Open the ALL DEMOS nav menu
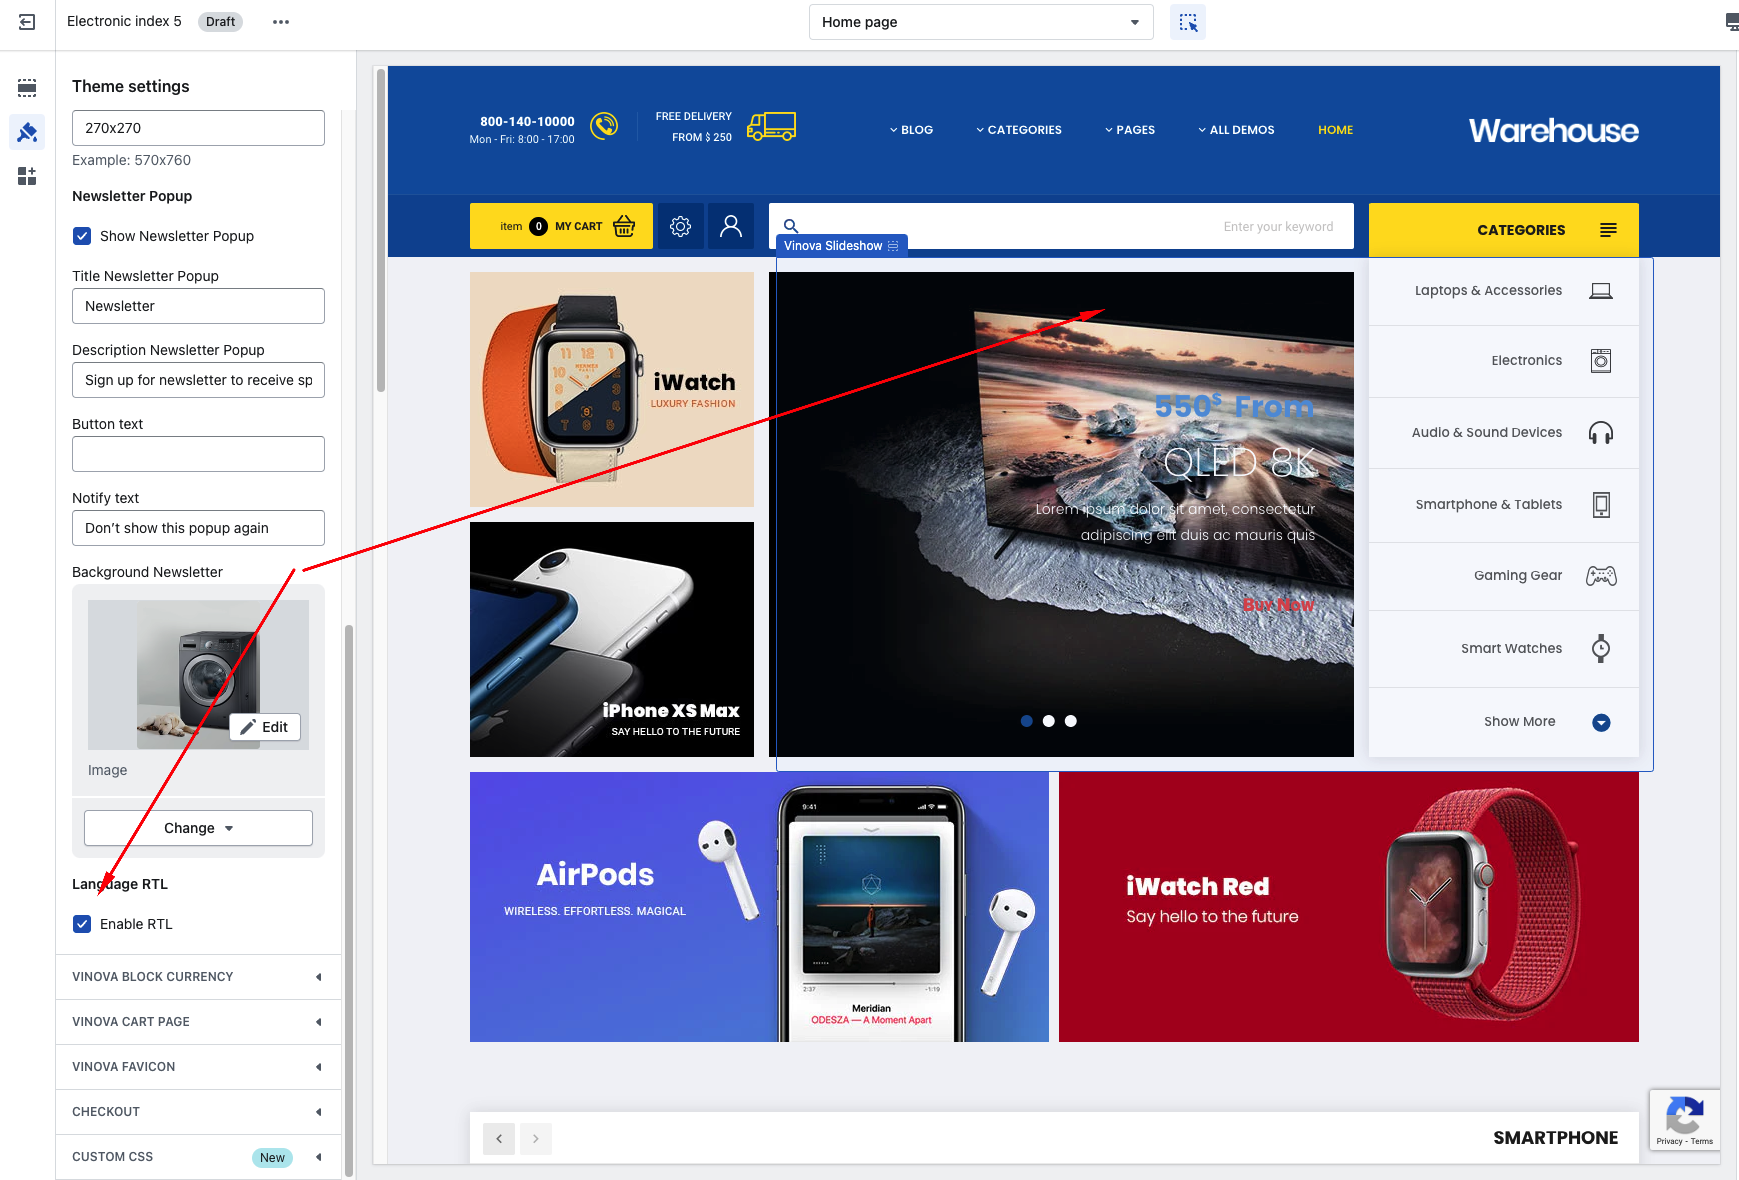The height and width of the screenshot is (1180, 1739). click(1236, 130)
